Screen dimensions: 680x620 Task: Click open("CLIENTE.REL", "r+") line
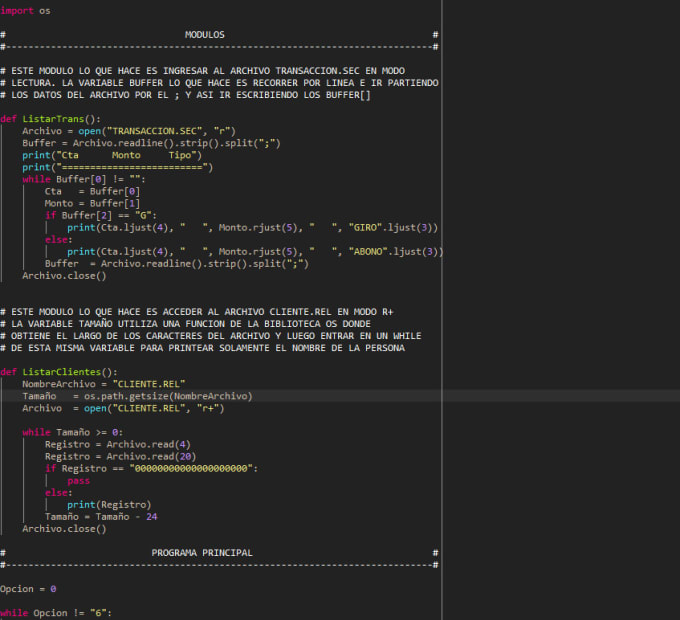(x=123, y=408)
